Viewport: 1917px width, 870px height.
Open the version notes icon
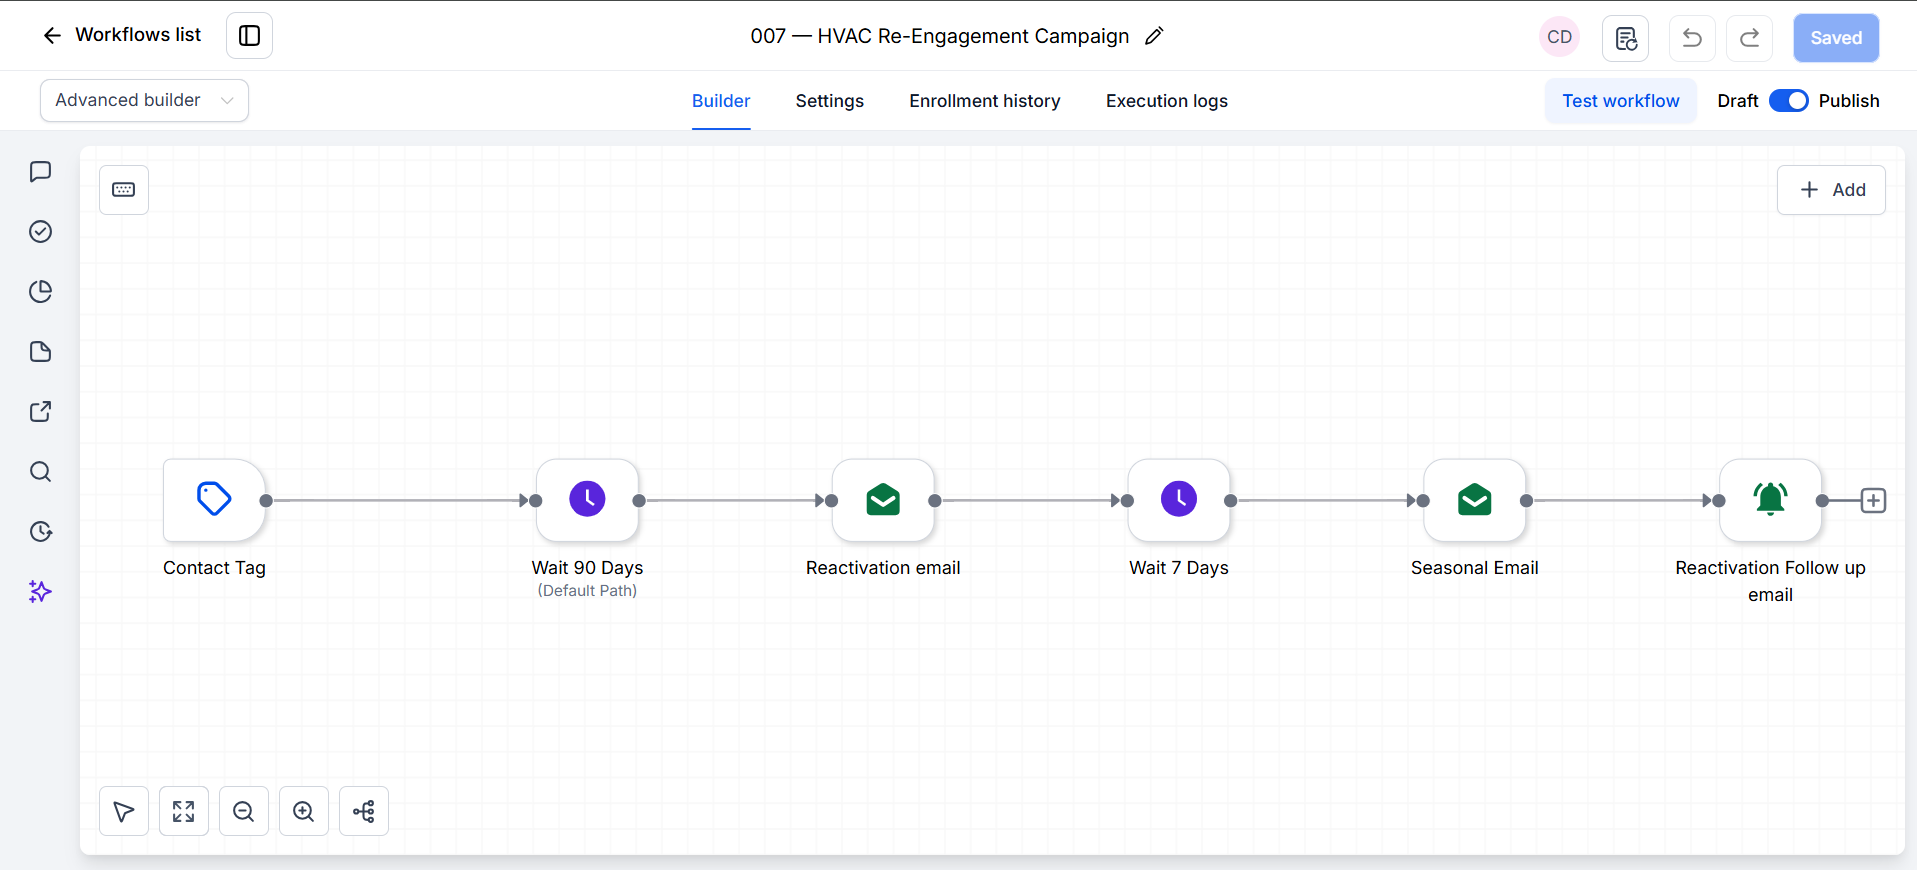[1626, 38]
